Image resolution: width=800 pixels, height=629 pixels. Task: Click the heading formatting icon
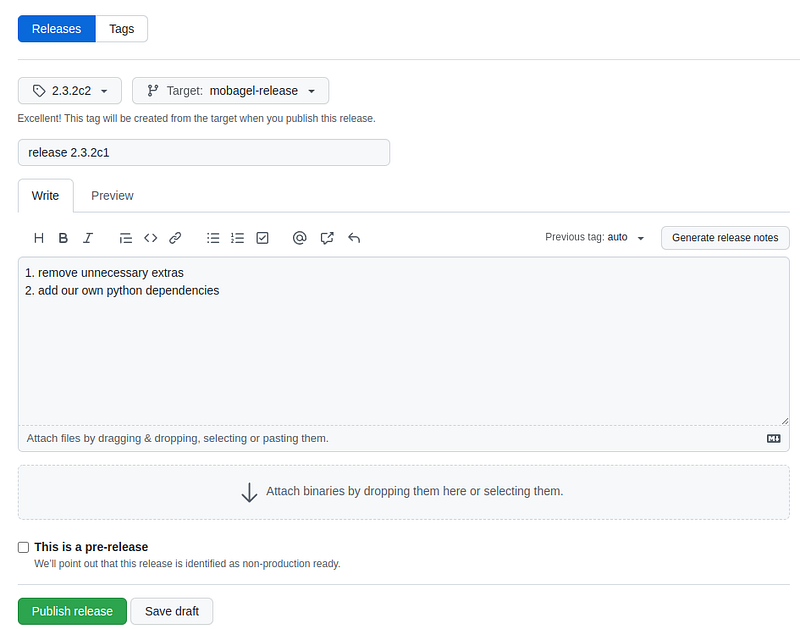(39, 238)
